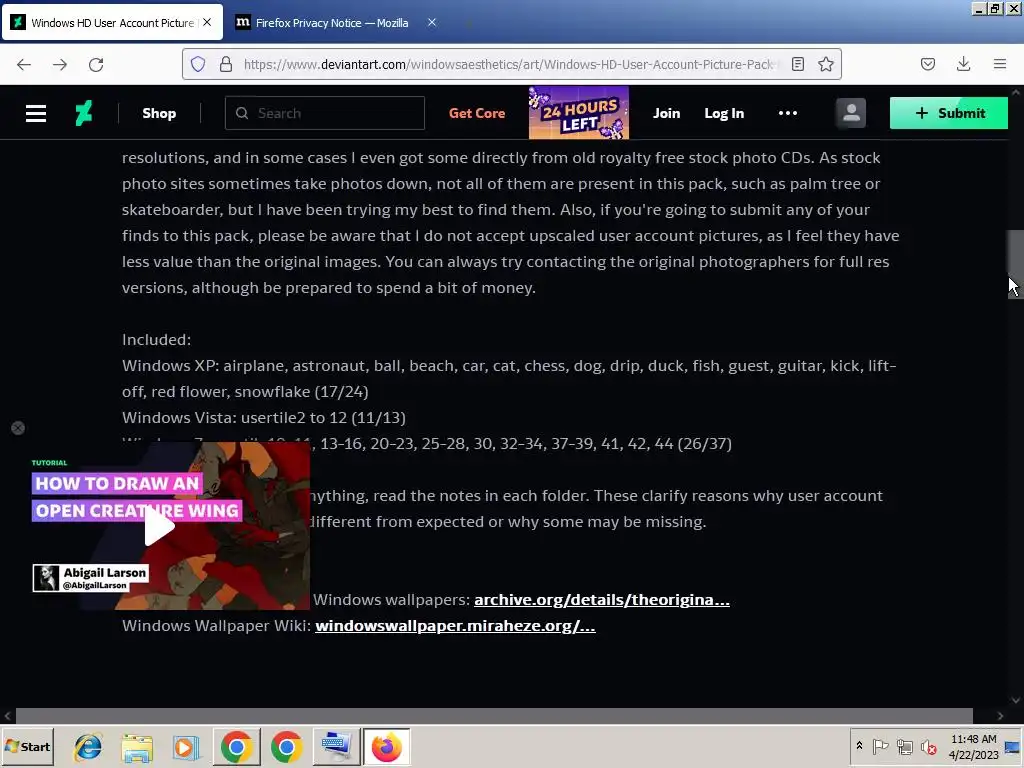Open the clock showing 11:48 AM

tap(973, 746)
